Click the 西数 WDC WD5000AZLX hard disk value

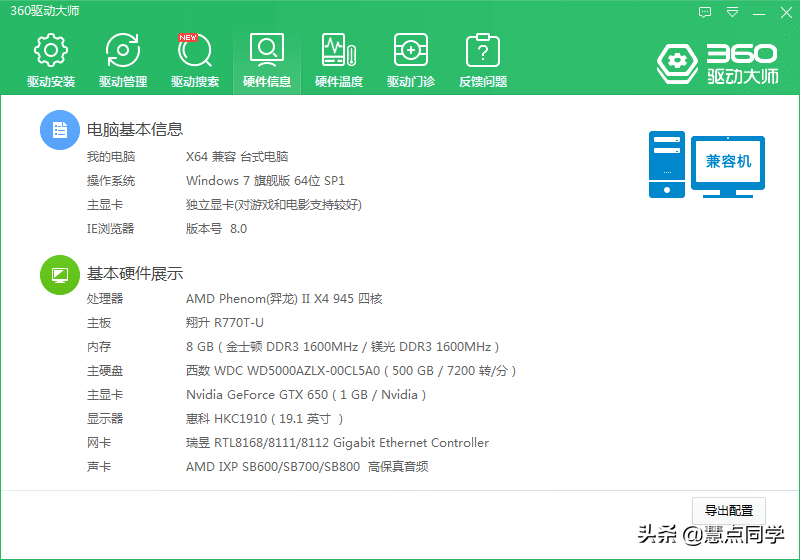click(351, 371)
